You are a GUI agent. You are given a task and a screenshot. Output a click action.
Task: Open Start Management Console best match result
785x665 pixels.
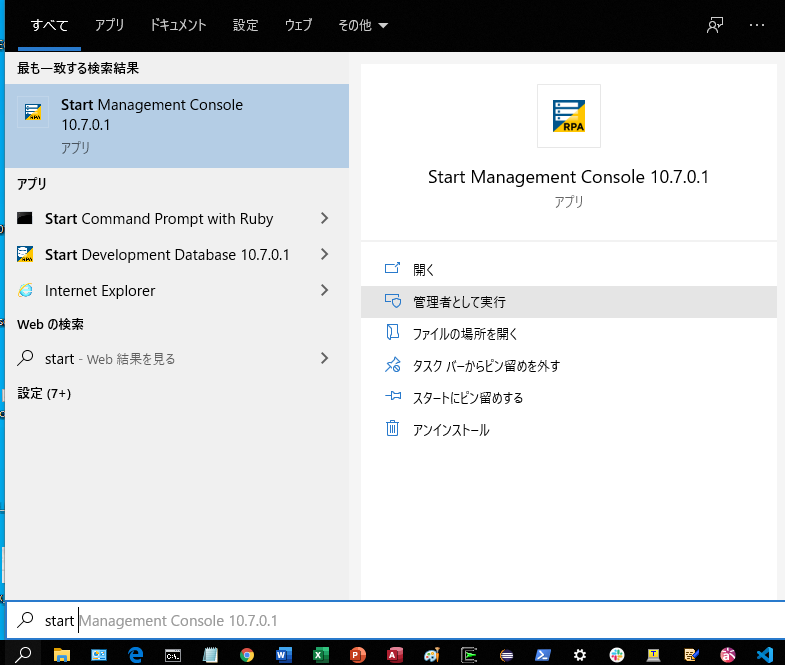click(x=177, y=126)
